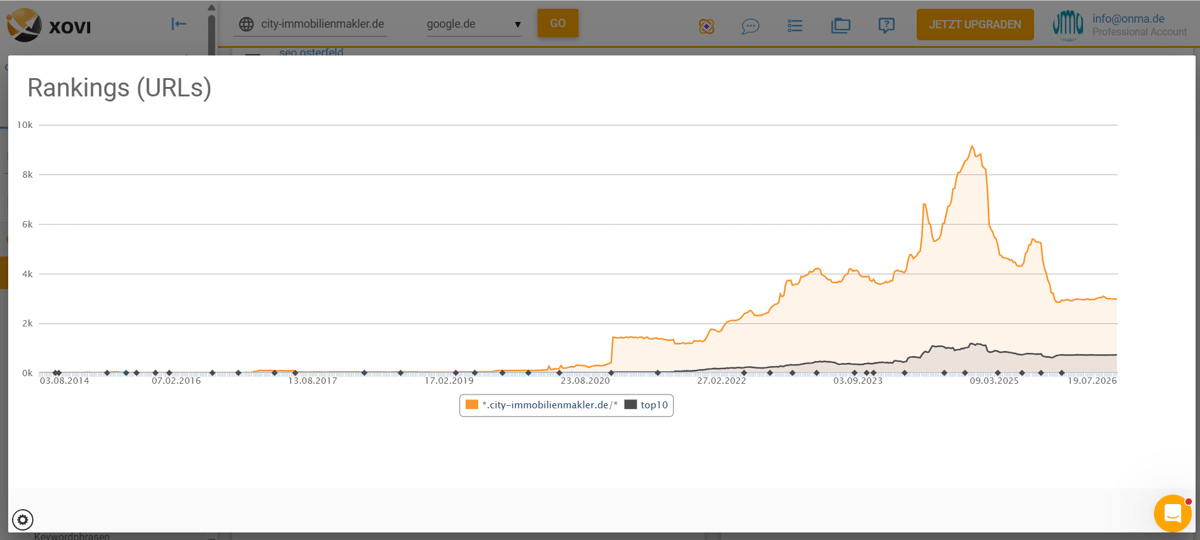Click the orange legend color swatch
Viewport: 1200px width, 540px height.
(471, 405)
